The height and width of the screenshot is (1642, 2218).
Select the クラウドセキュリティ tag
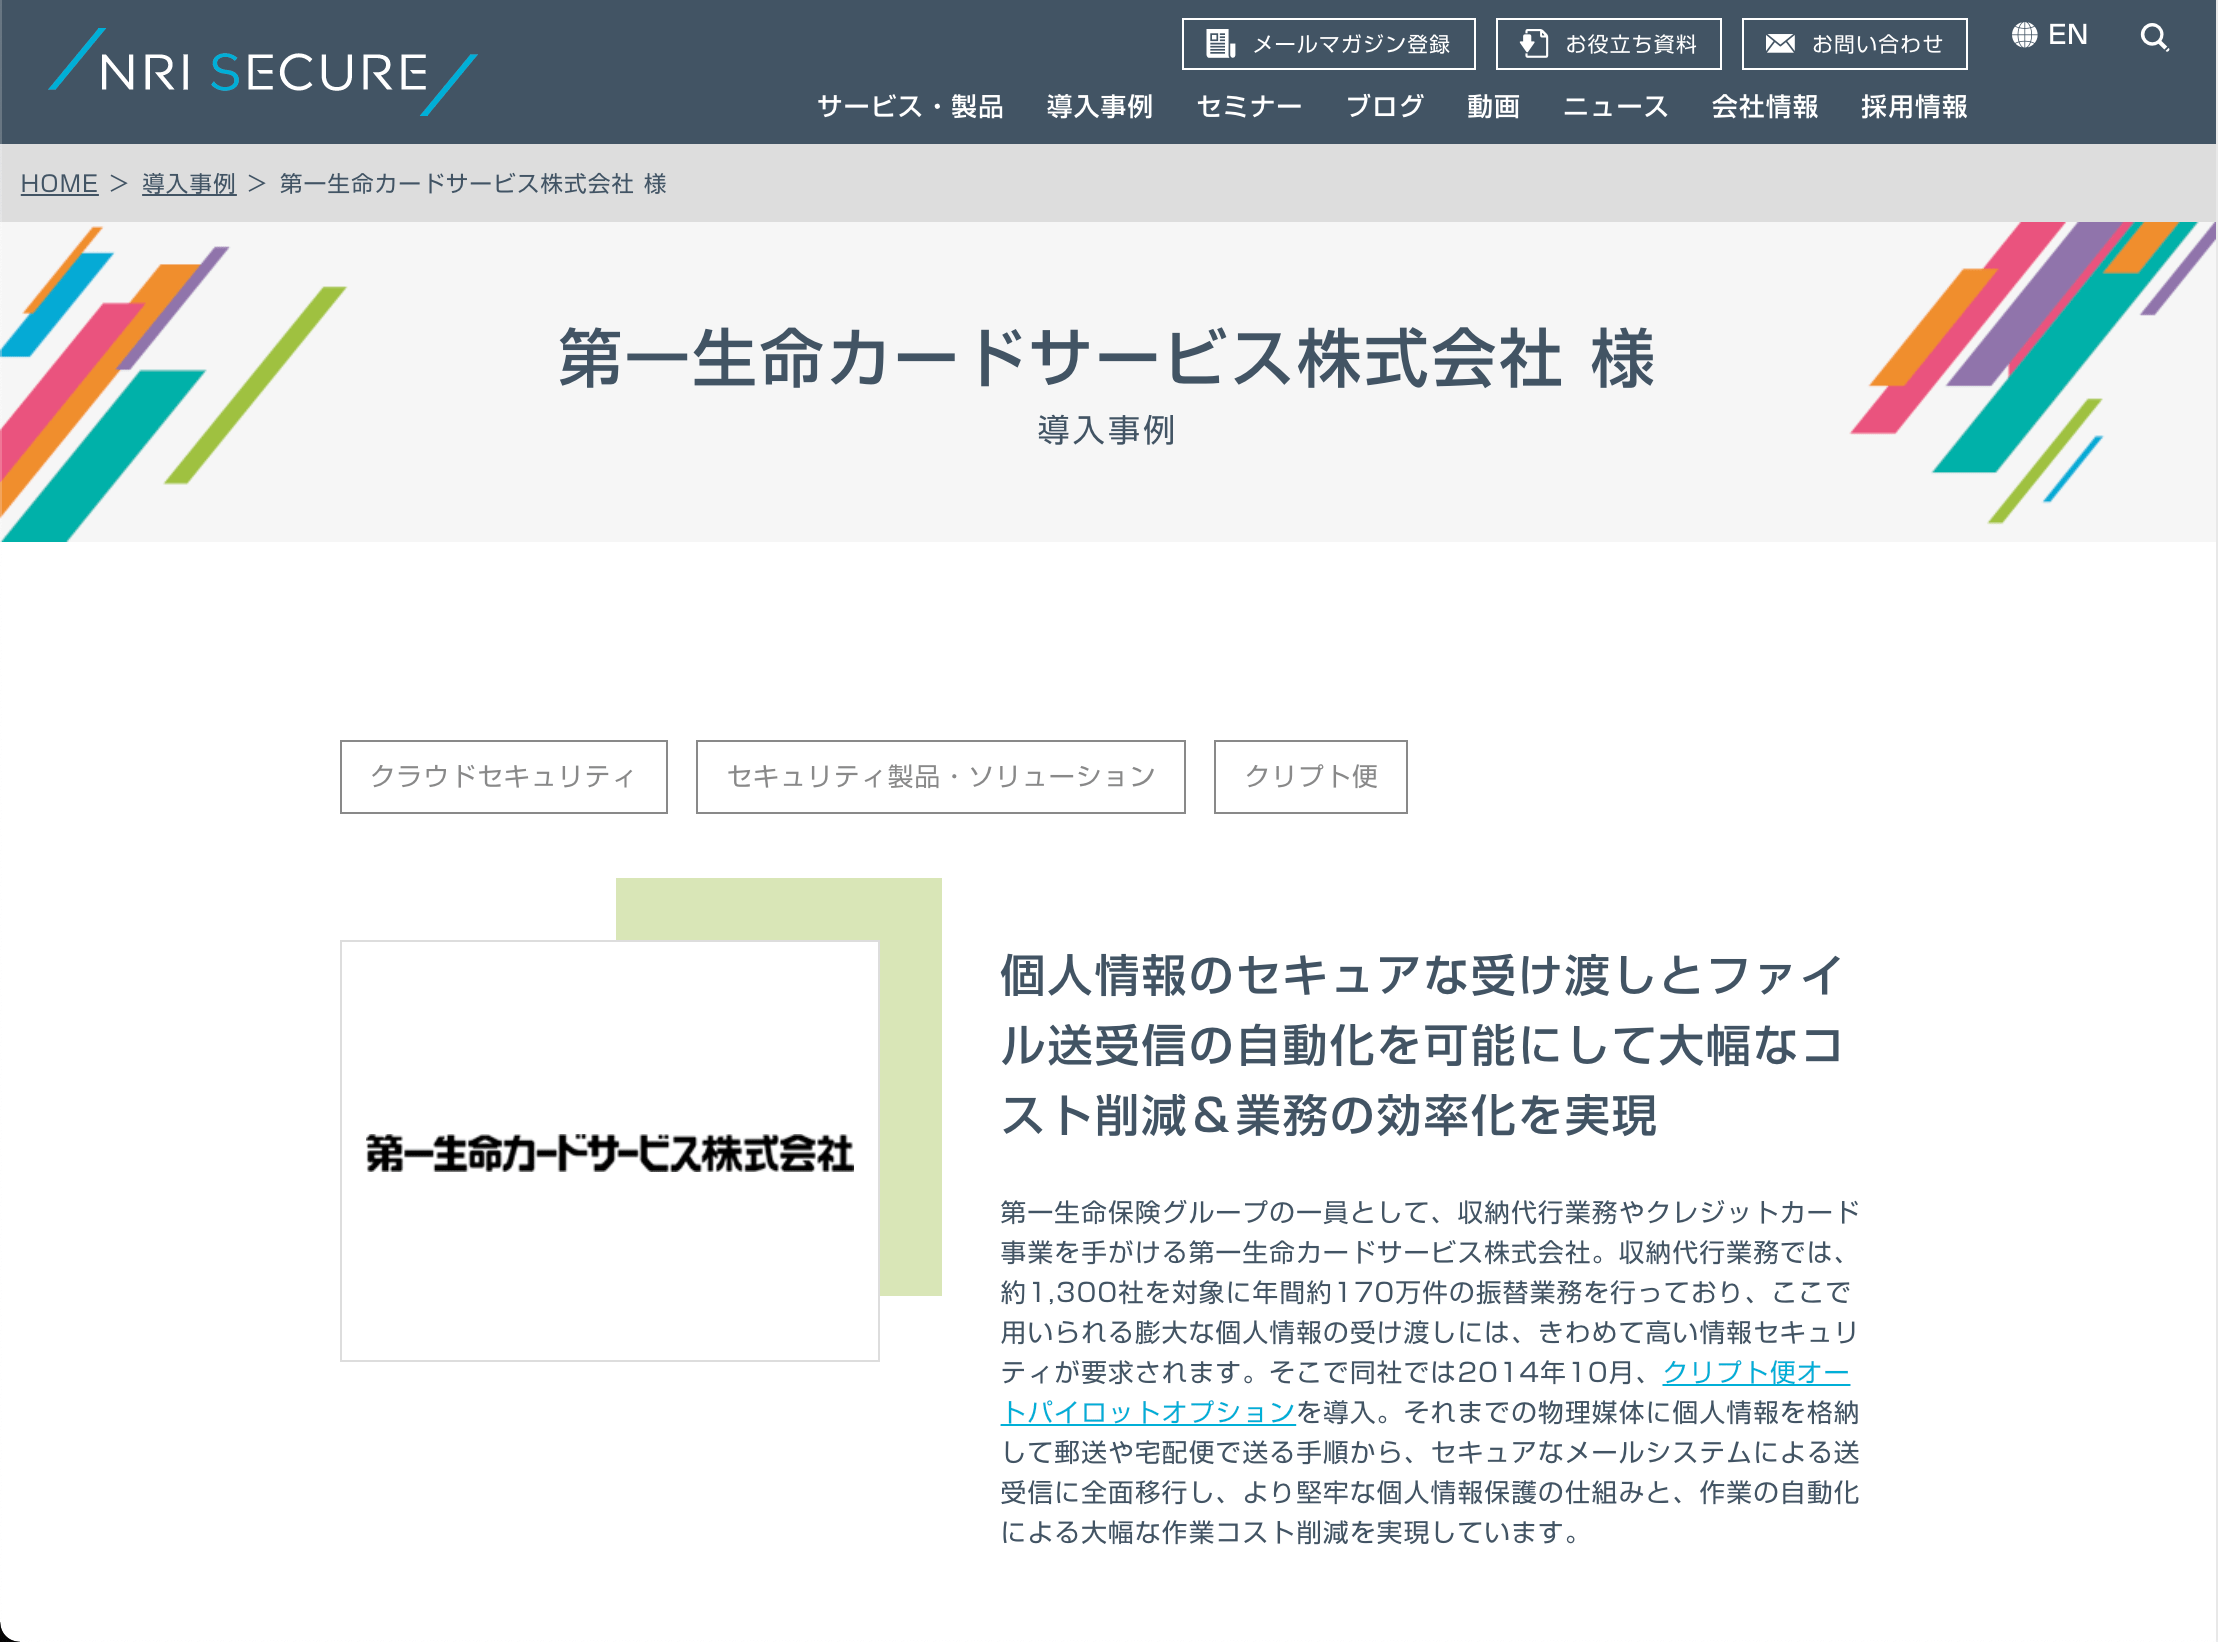click(x=504, y=777)
